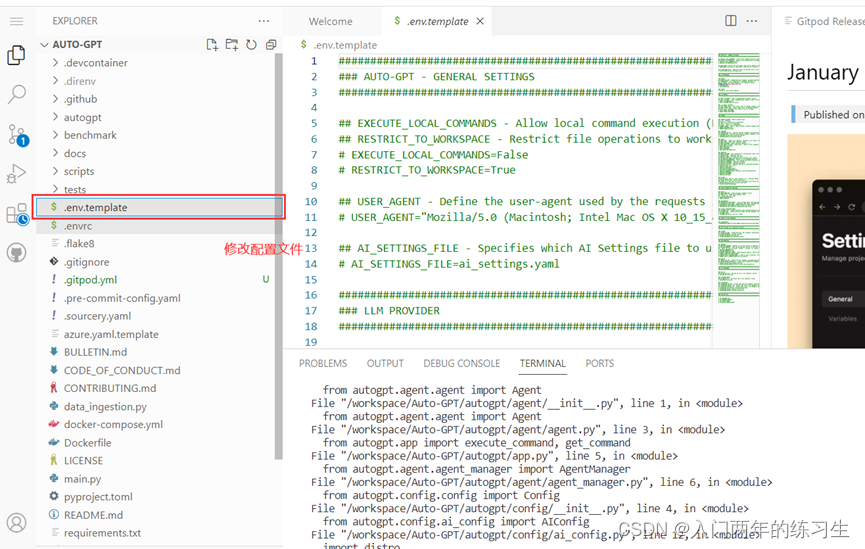This screenshot has width=865, height=549.
Task: Open the PROBLEMS panel tab
Action: click(x=323, y=364)
